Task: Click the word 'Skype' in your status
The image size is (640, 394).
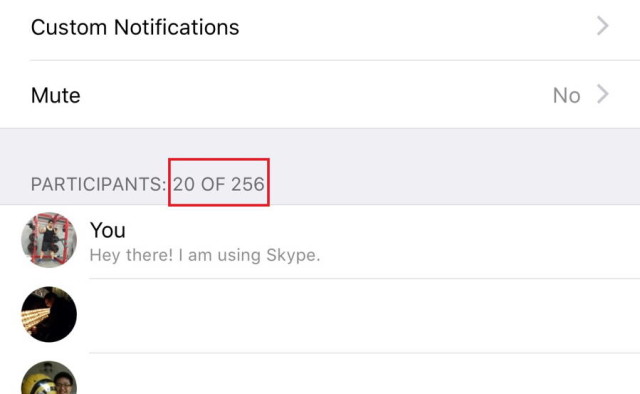Action: point(291,255)
